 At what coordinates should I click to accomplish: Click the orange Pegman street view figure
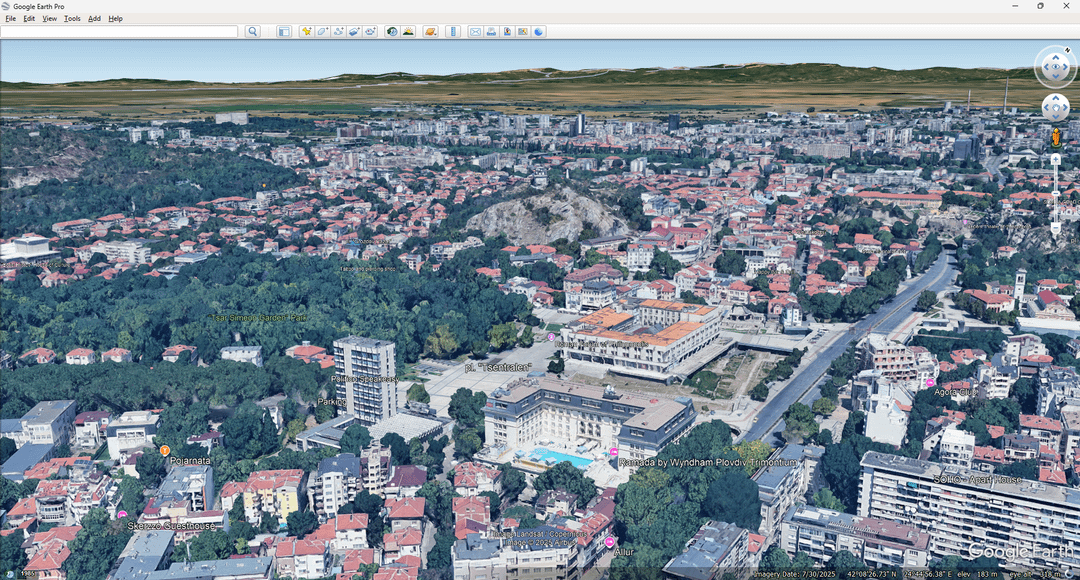point(1055,137)
